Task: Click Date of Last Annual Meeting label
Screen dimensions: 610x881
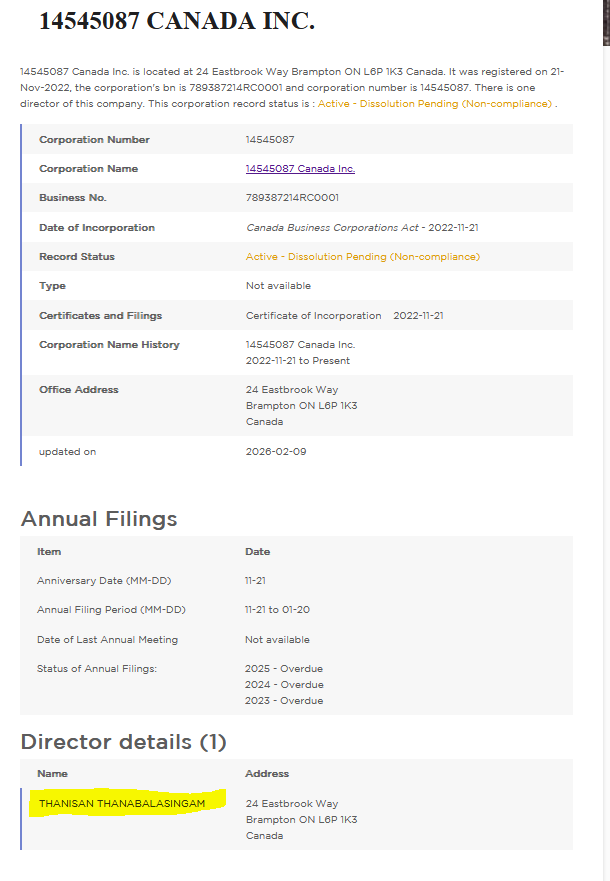Action: [x=107, y=640]
